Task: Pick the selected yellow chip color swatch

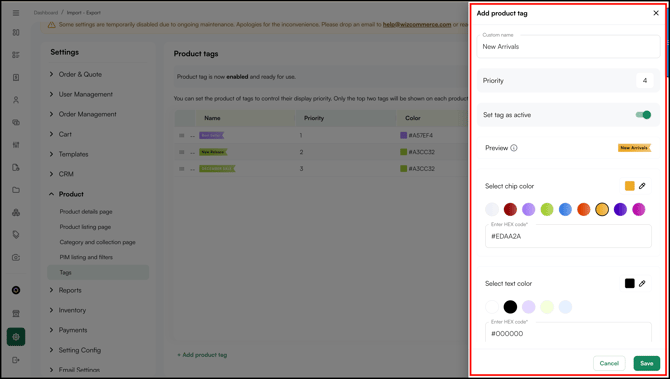Action: 602,209
